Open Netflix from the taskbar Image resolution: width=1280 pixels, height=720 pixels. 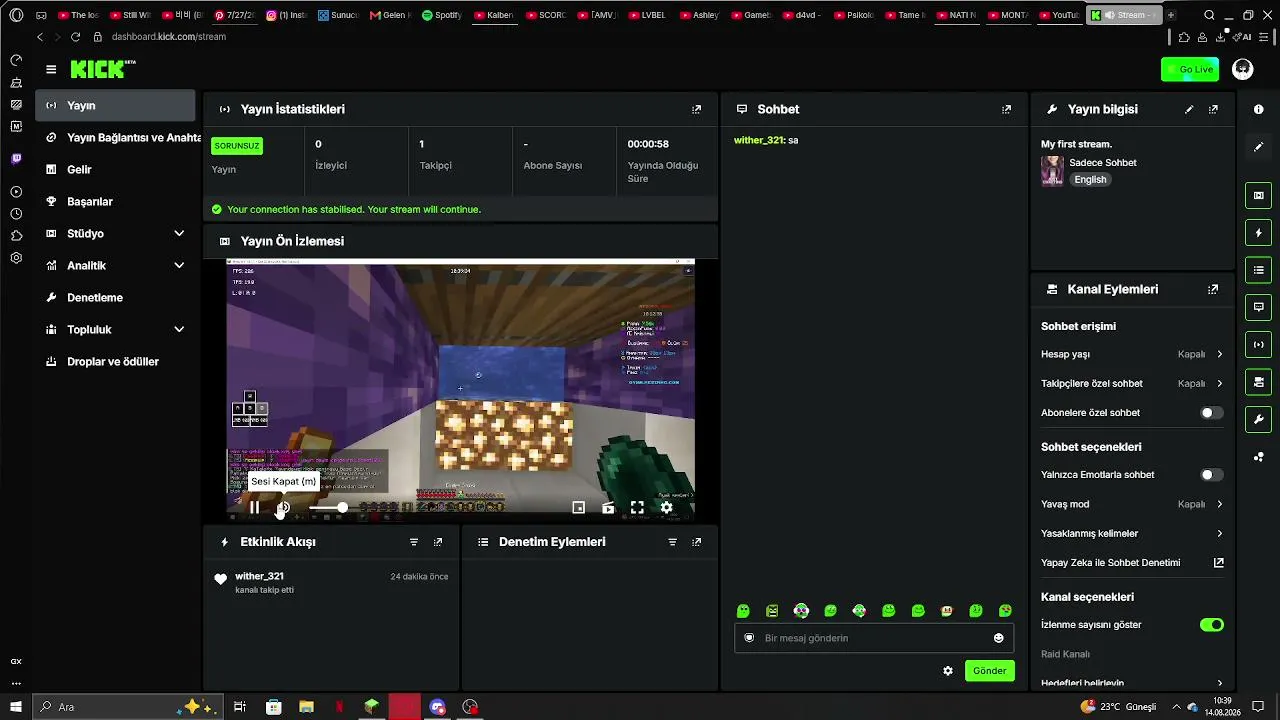(x=339, y=707)
